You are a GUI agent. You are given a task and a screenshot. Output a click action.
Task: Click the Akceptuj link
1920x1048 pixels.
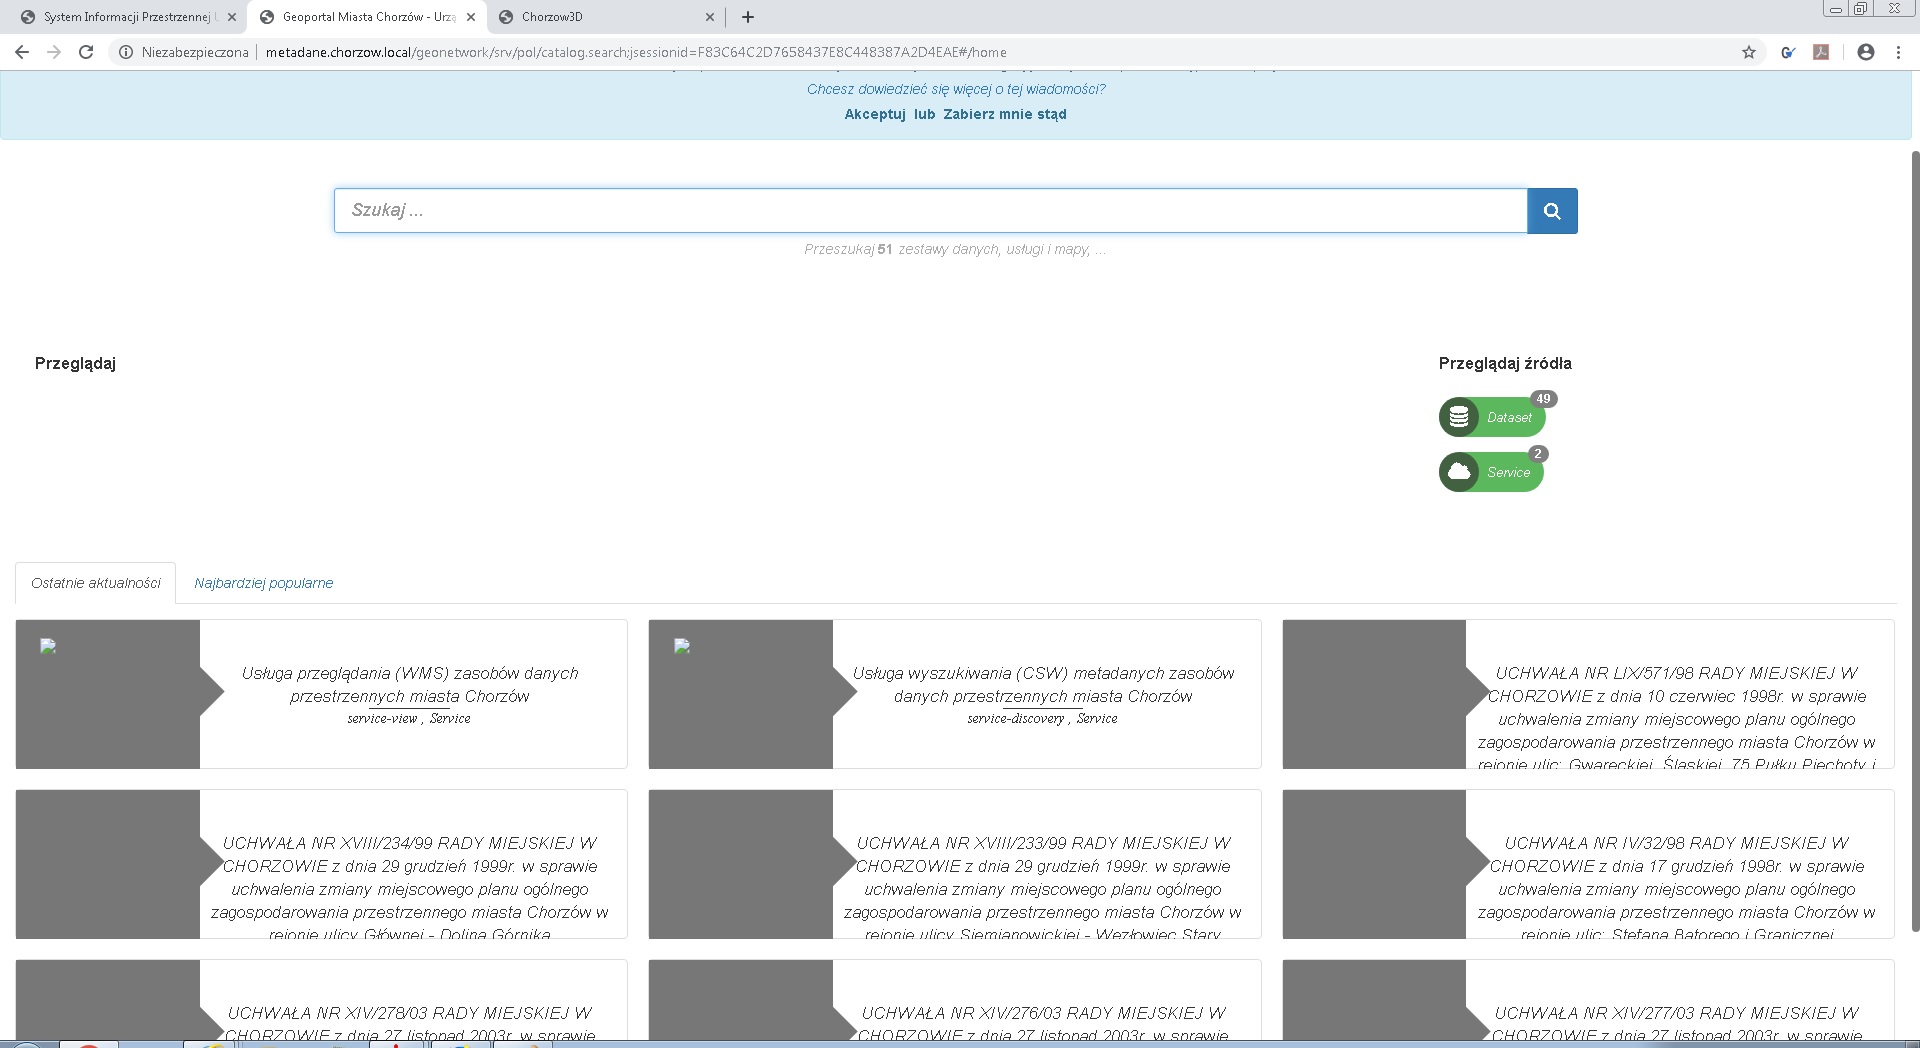(875, 114)
